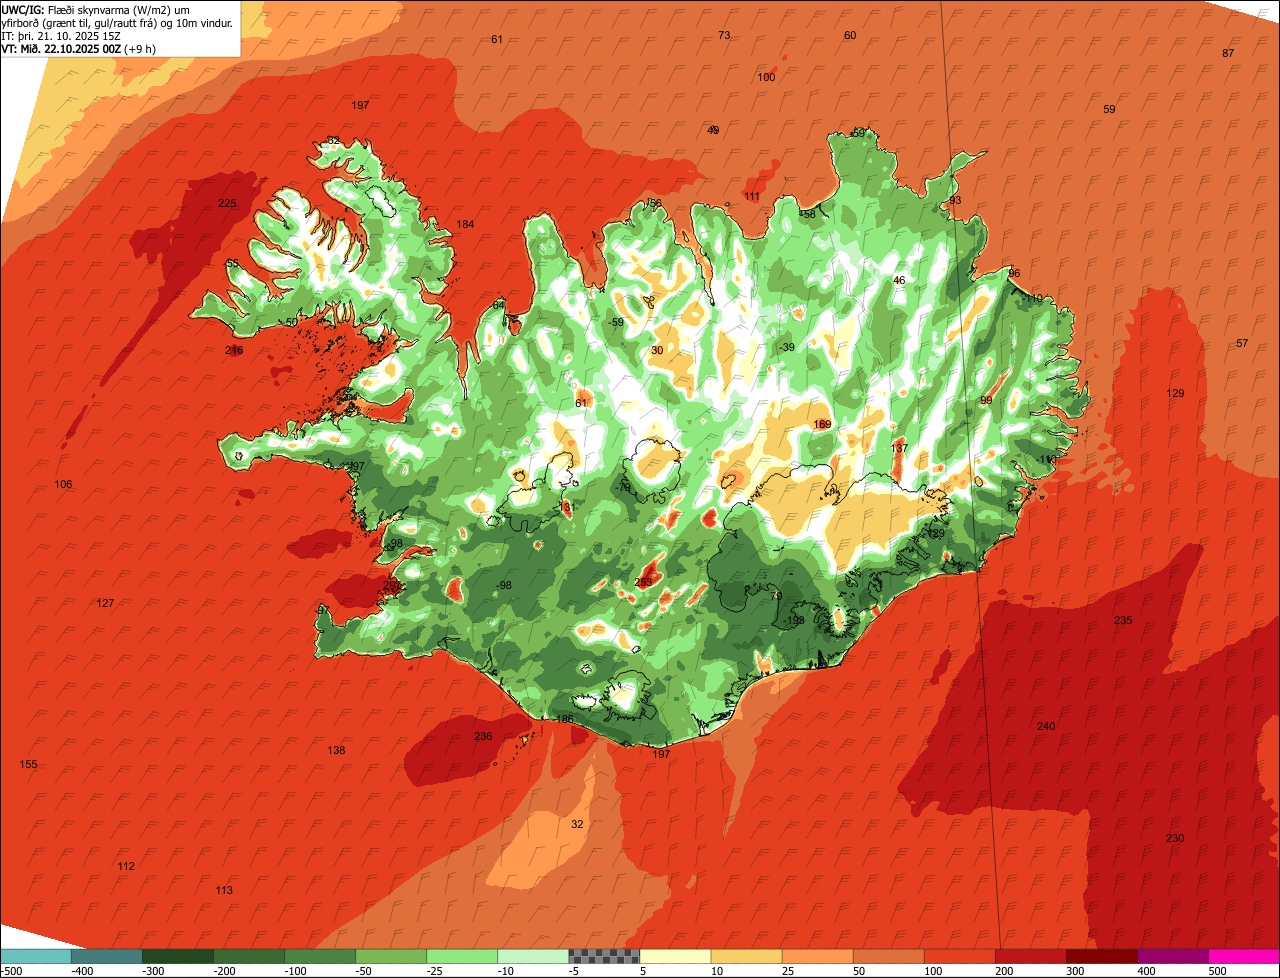Click the pale yellow legend swatch labeled 5

(x=675, y=956)
